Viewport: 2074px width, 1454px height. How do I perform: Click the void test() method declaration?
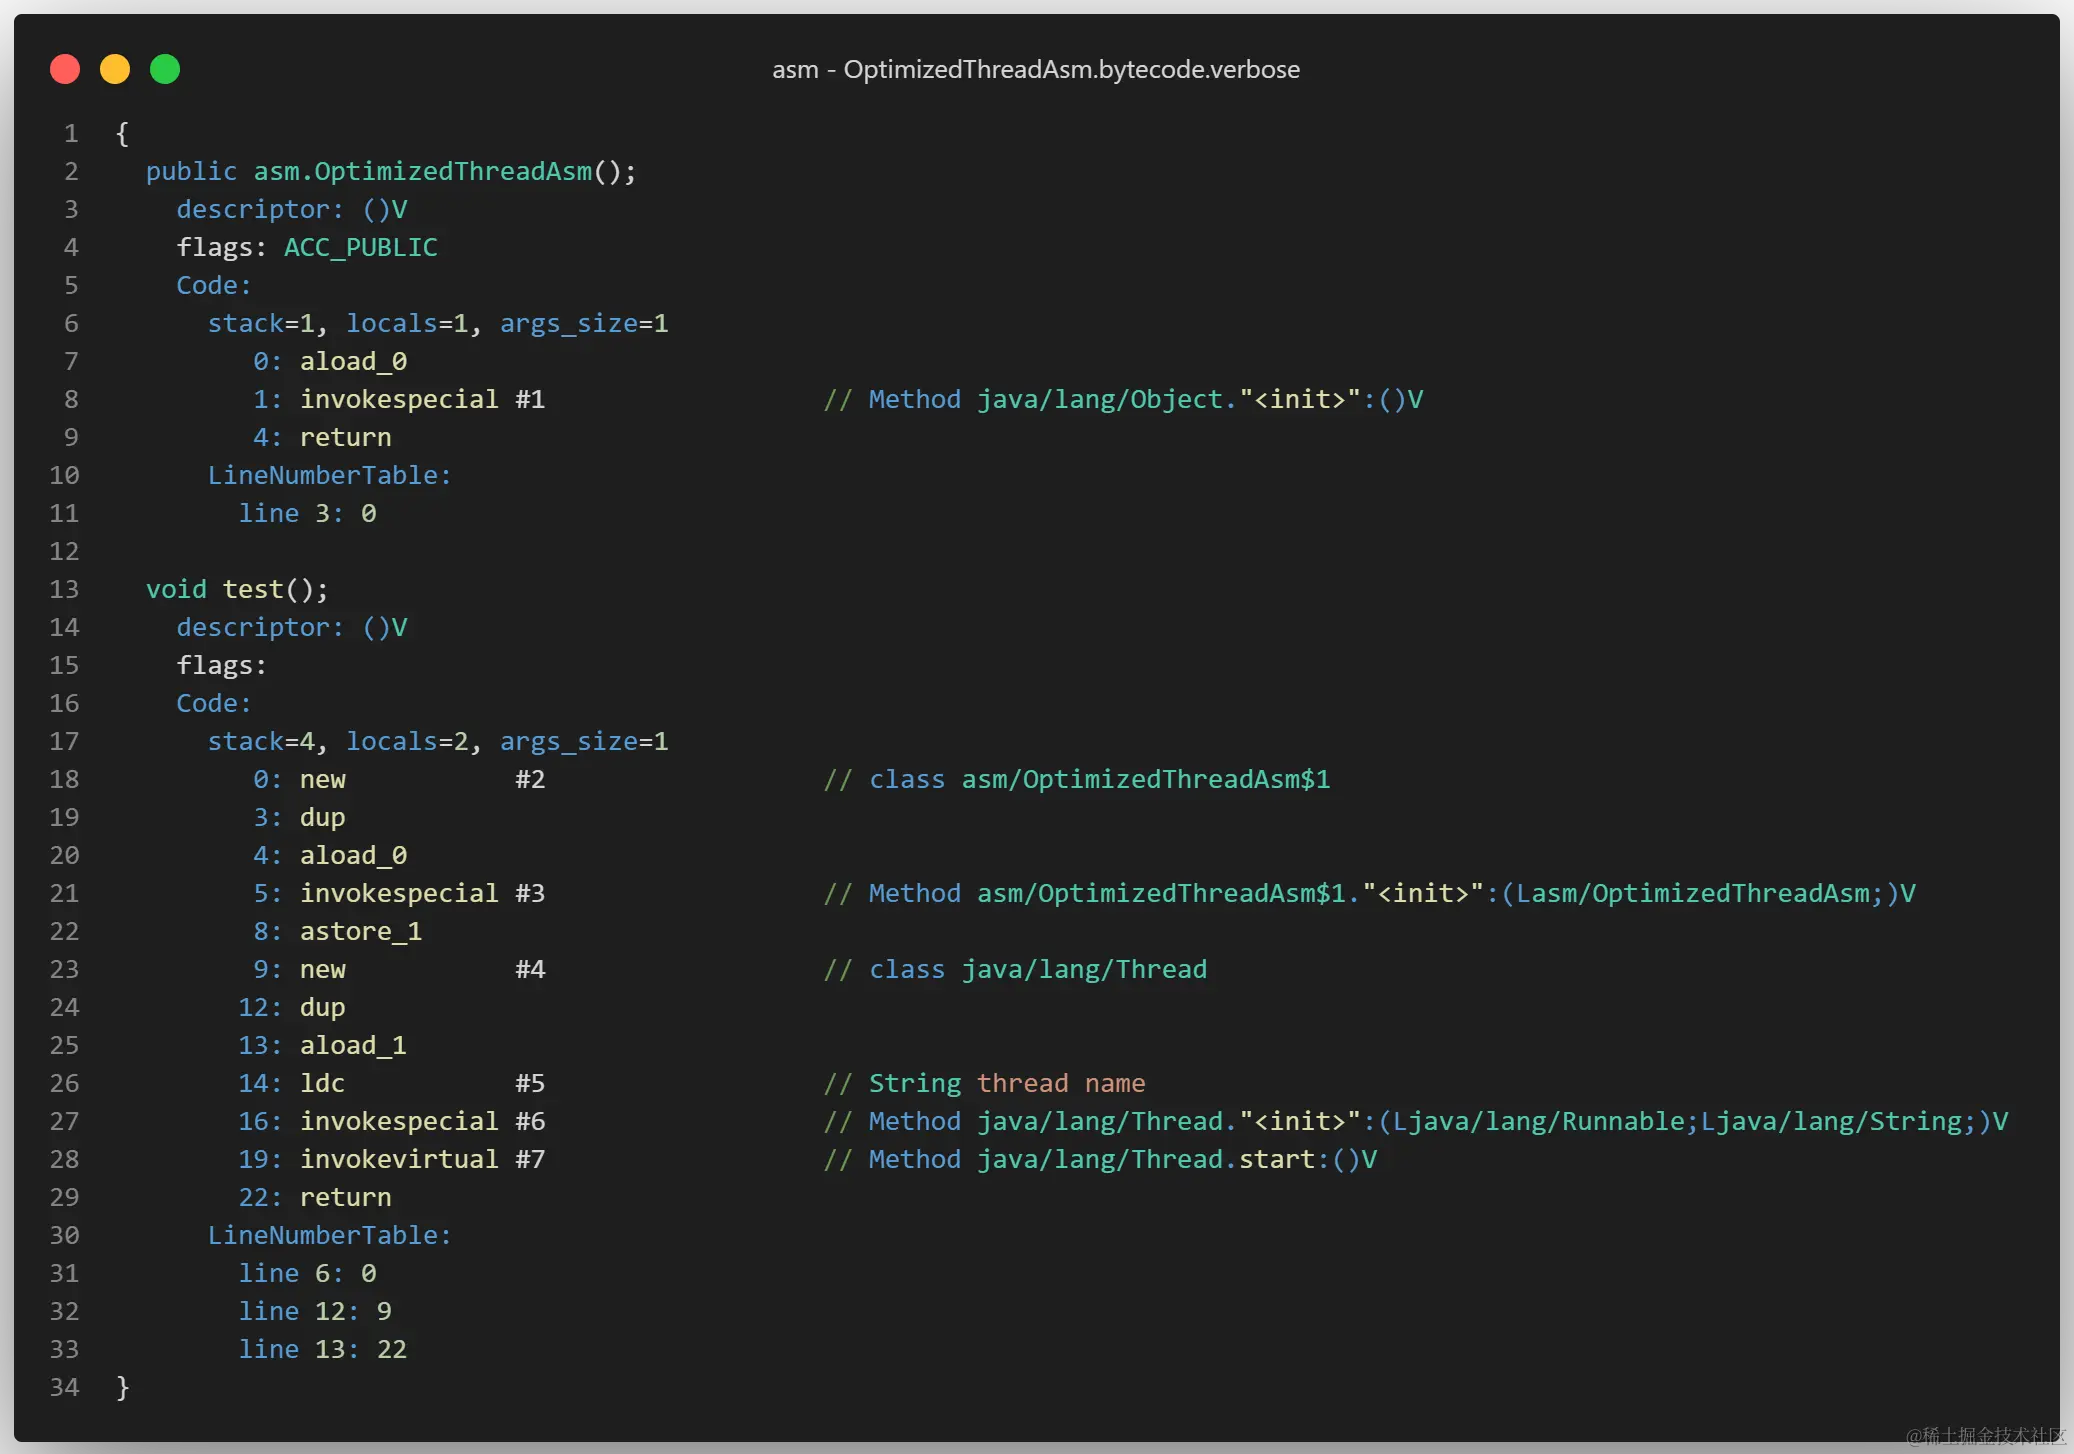click(x=237, y=589)
